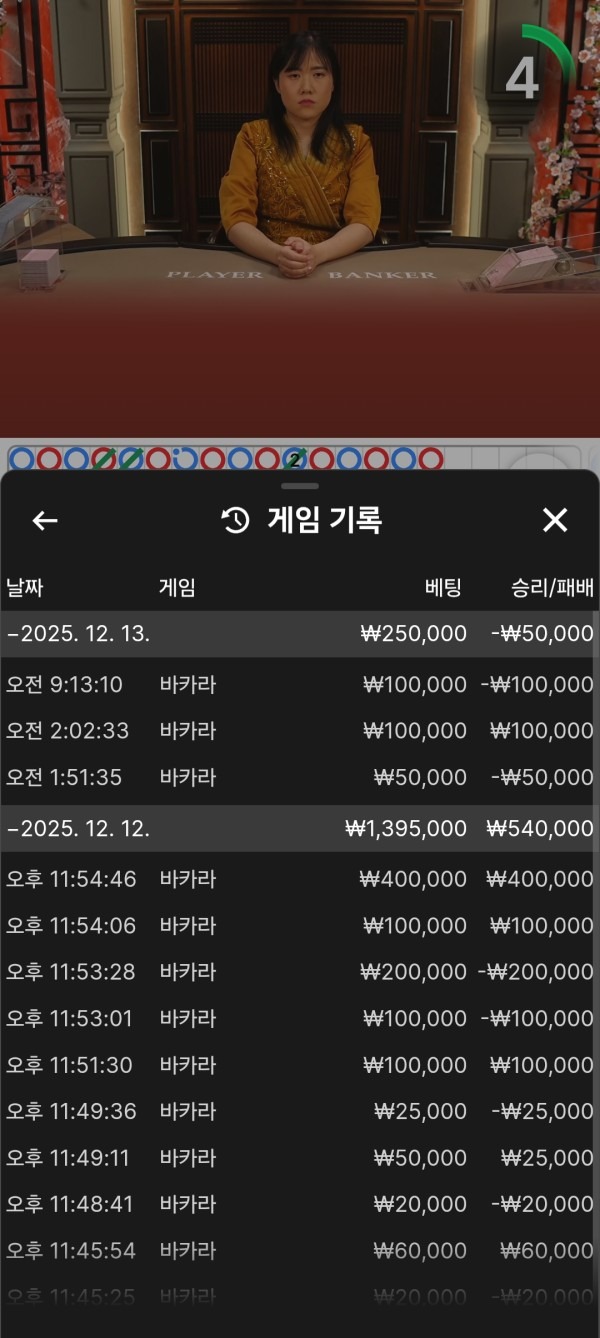Click the ₩250,000 total bet for 12. 13.

pyautogui.click(x=414, y=634)
